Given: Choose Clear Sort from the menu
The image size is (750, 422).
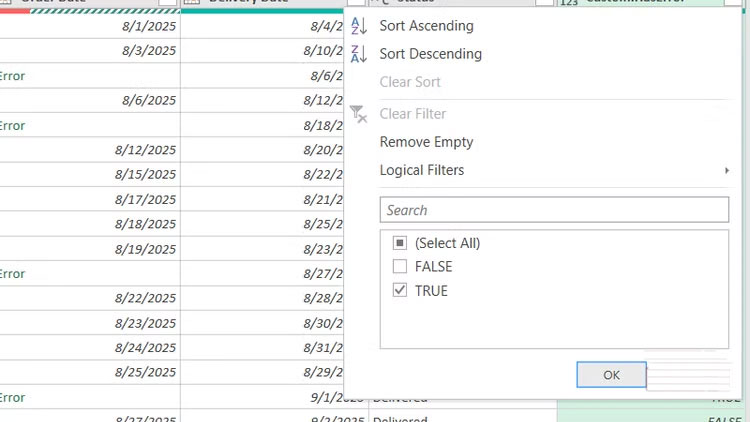Looking at the screenshot, I should tap(410, 82).
